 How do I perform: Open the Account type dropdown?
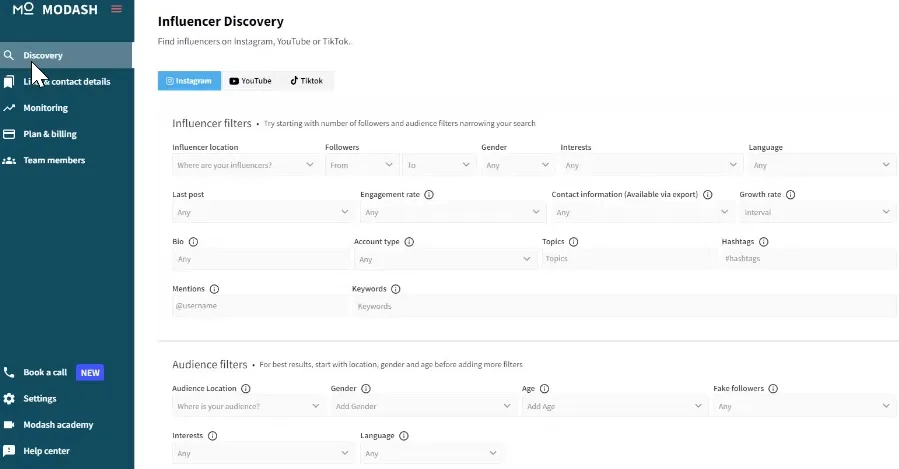coord(445,259)
